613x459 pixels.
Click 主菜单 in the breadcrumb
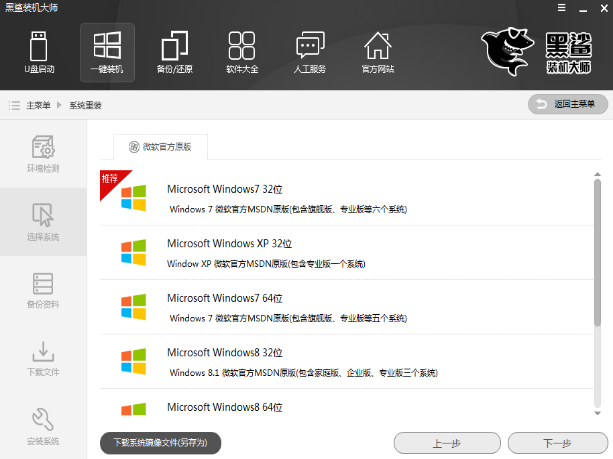pos(38,105)
